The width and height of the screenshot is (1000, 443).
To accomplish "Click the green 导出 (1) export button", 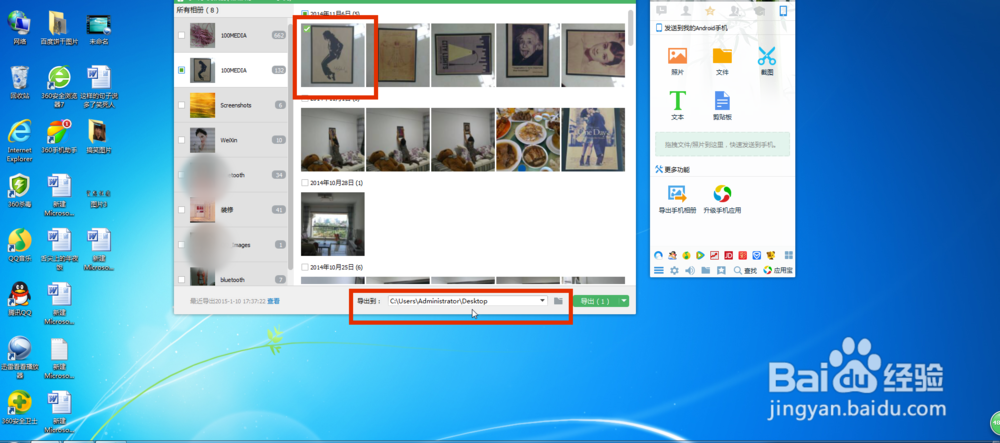I will 596,301.
